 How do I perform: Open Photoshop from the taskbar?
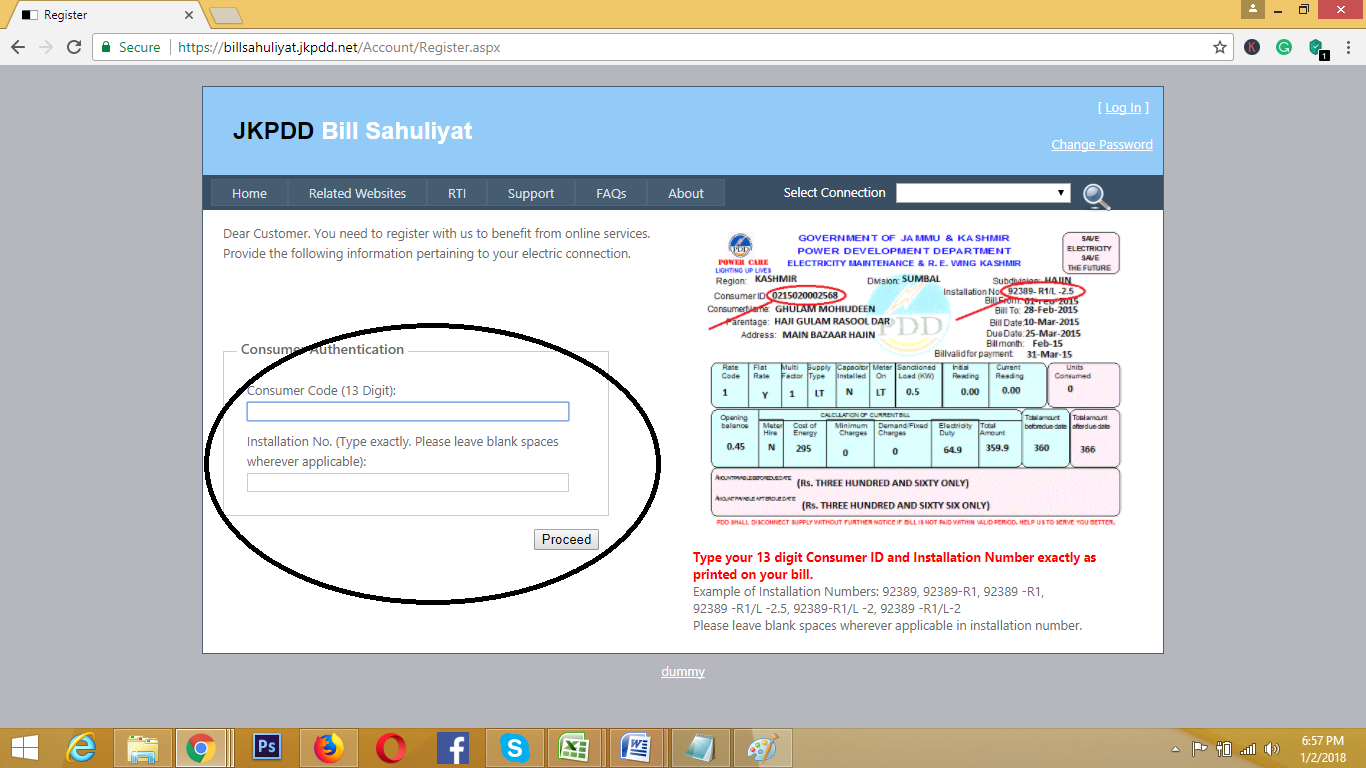pos(266,748)
